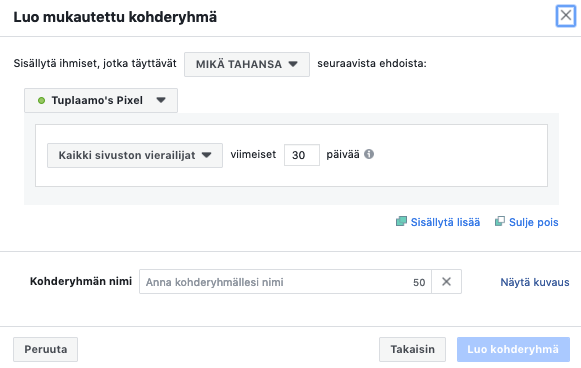The image size is (581, 368).
Task: Click the days number field showing 30
Action: coord(302,155)
